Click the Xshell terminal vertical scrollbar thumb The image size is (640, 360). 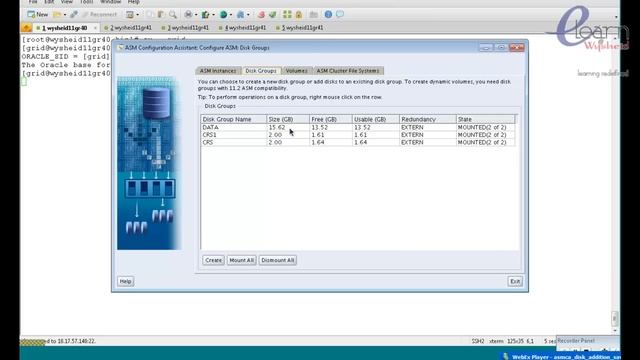[615, 318]
